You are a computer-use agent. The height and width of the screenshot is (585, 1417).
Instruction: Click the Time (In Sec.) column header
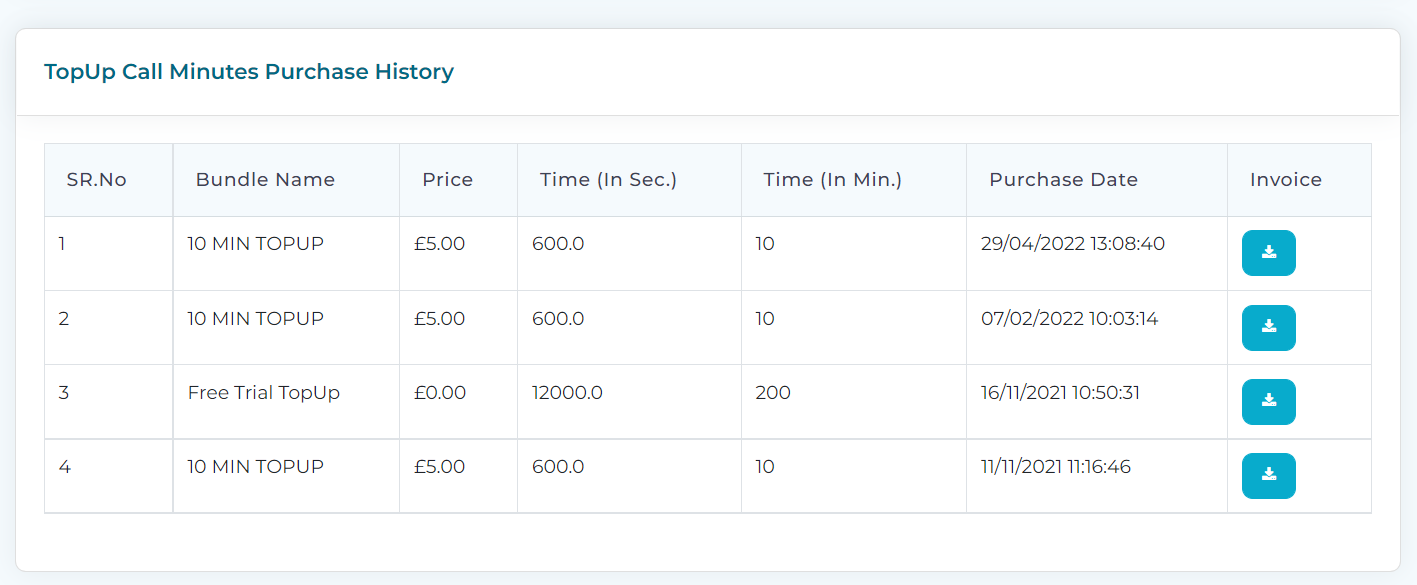(609, 180)
